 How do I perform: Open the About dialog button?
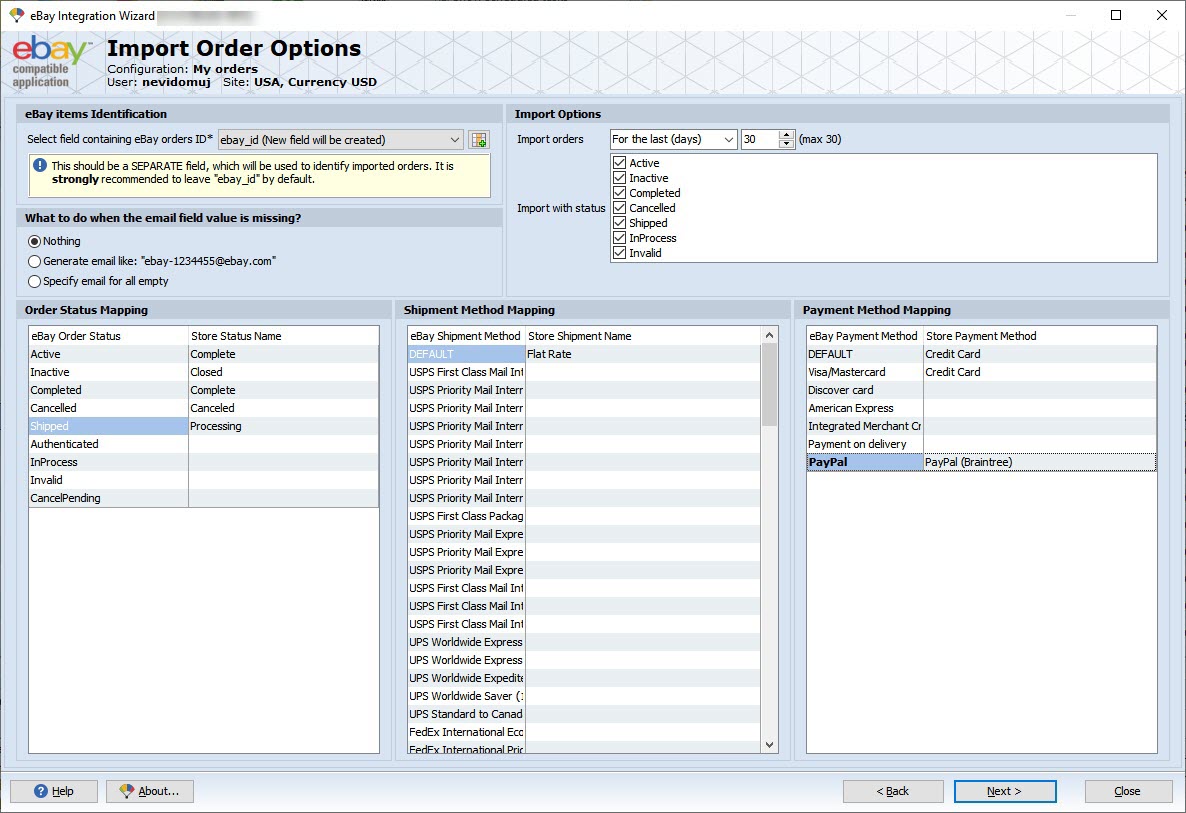coord(150,791)
